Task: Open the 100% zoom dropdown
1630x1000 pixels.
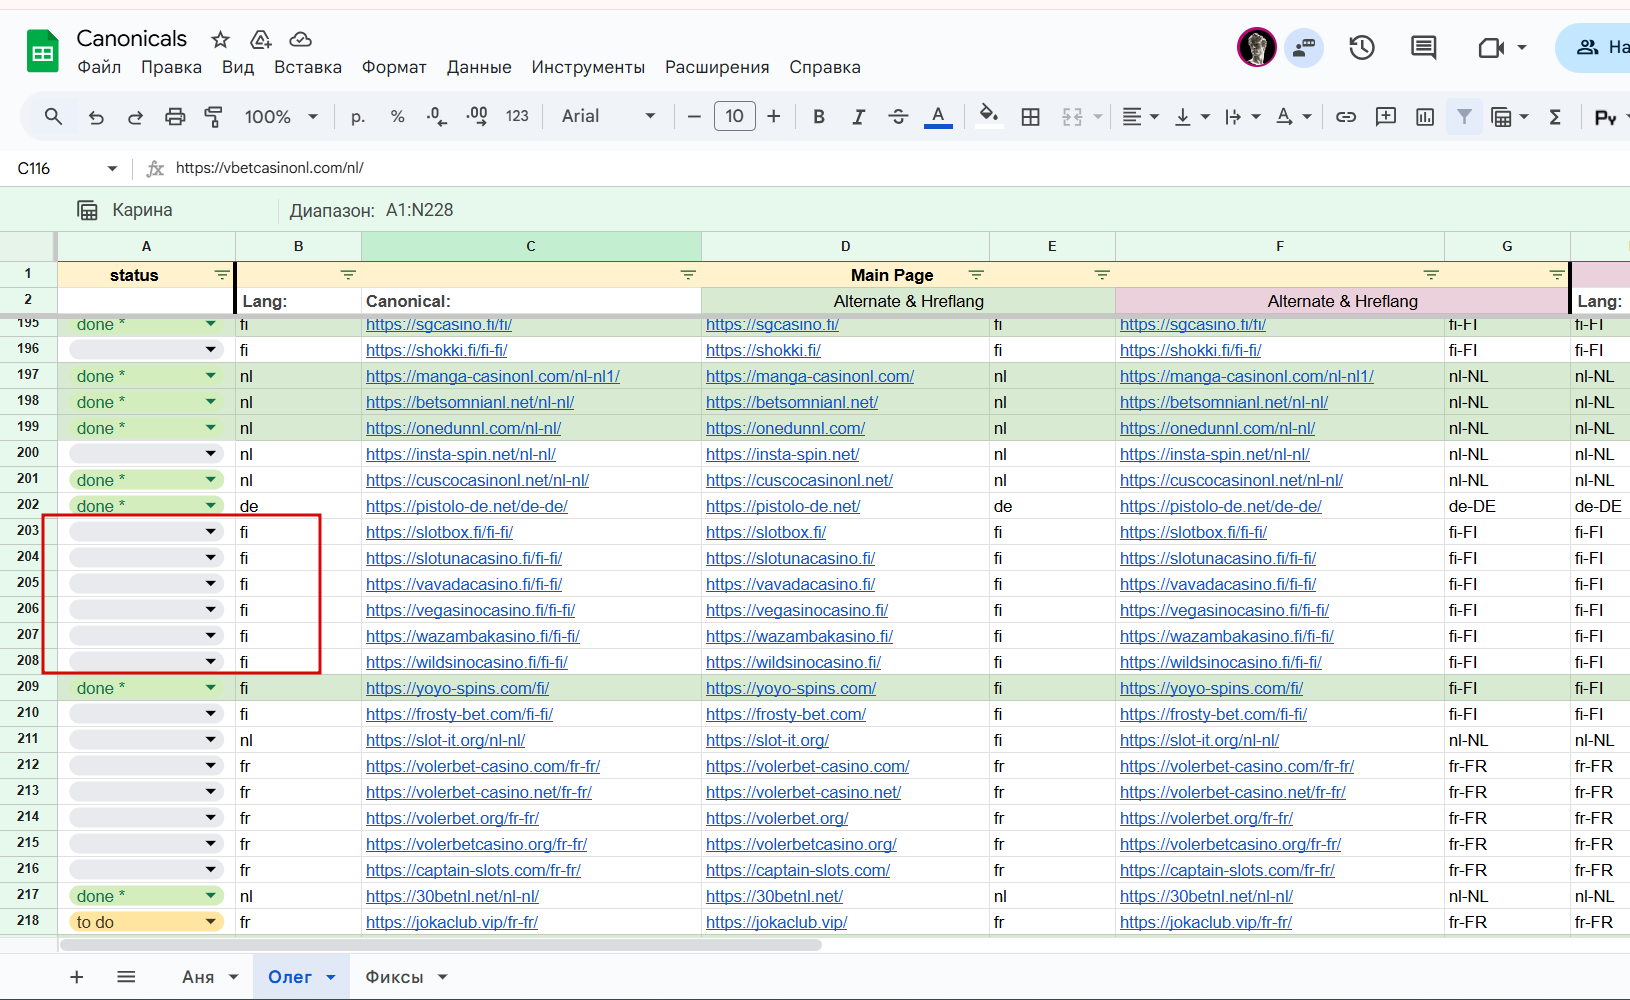Action: 281,117
